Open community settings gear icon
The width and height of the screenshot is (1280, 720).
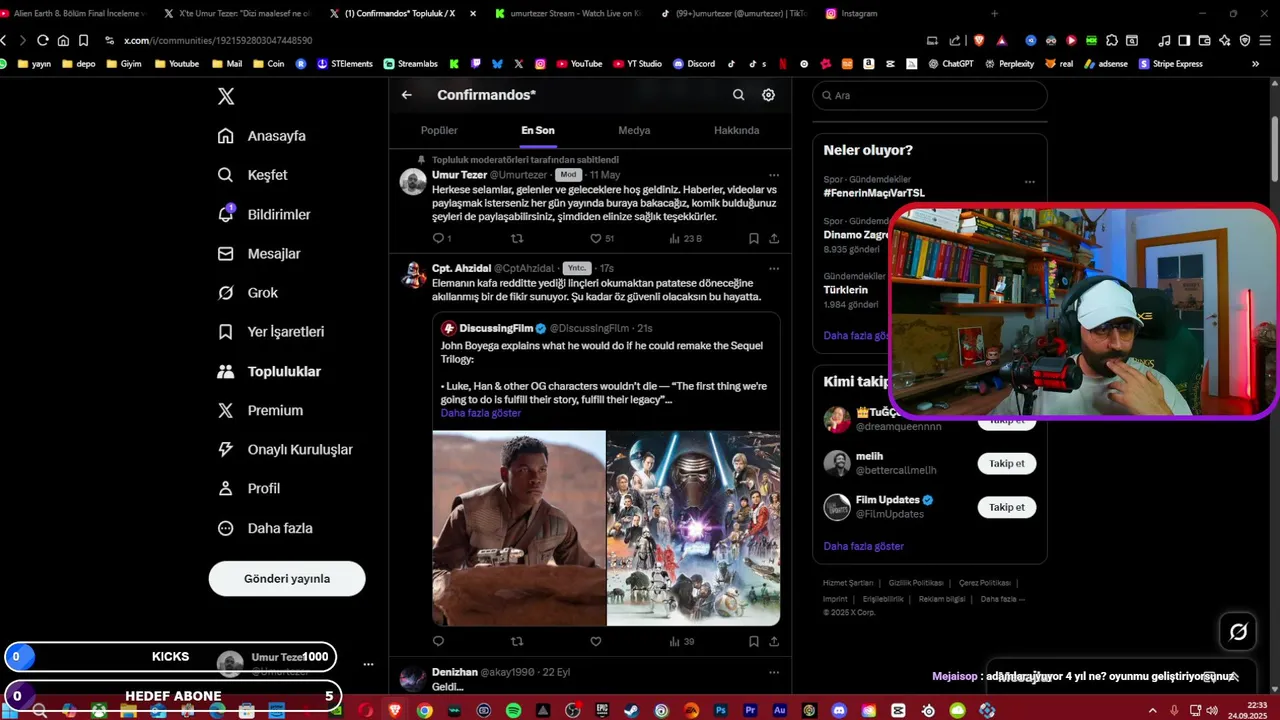768,95
